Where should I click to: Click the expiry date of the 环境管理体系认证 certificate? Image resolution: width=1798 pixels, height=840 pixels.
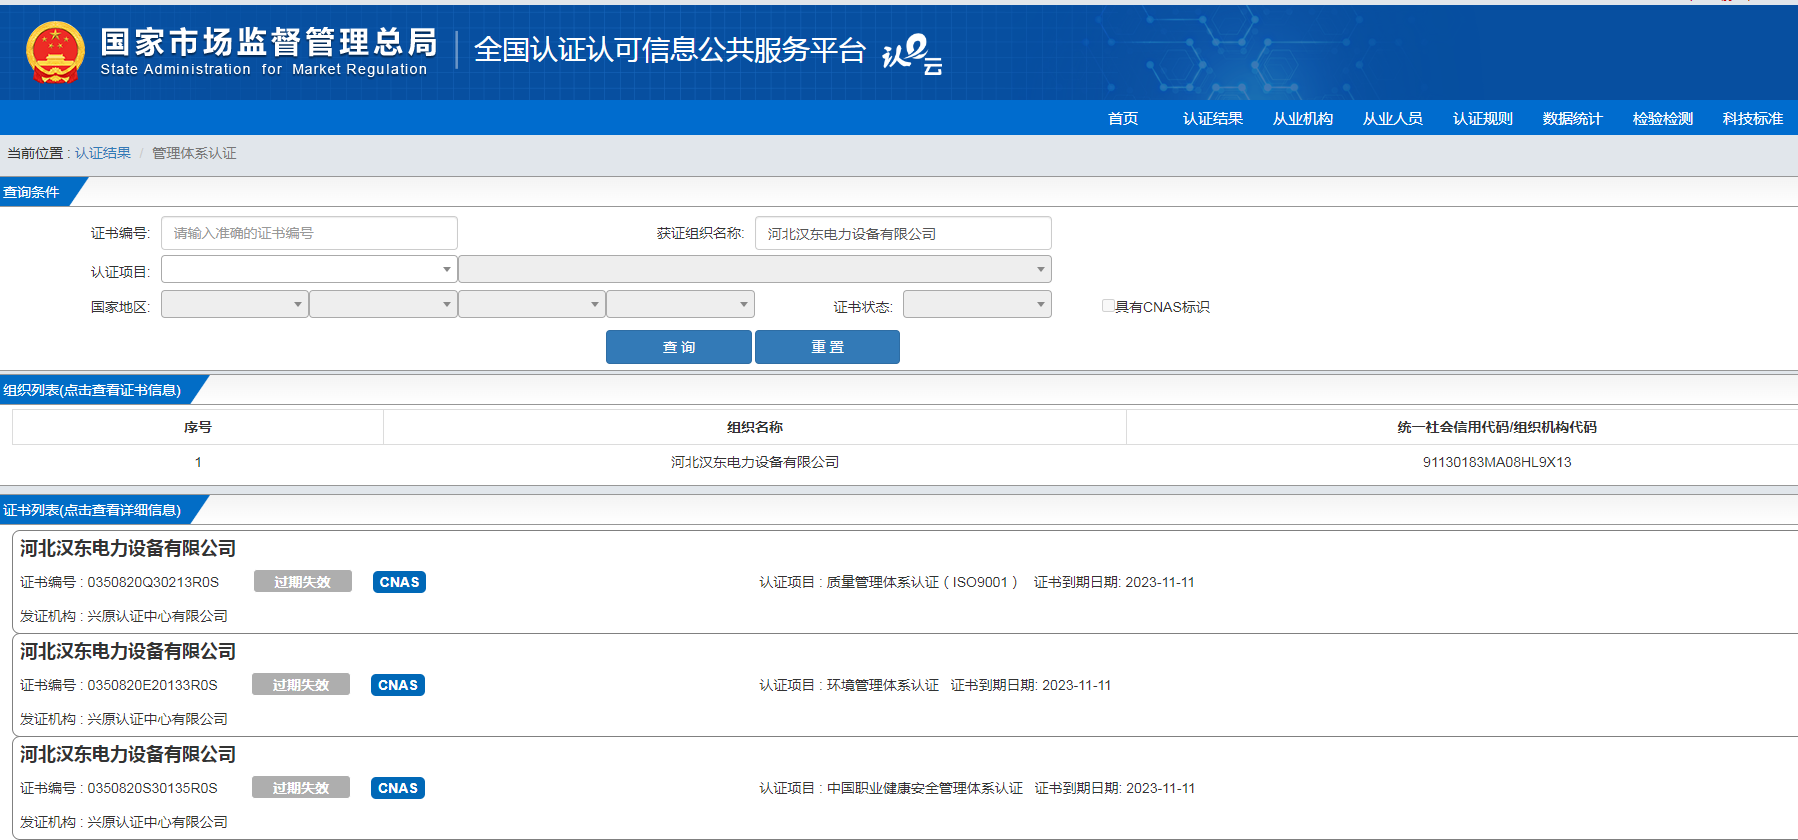point(1077,685)
